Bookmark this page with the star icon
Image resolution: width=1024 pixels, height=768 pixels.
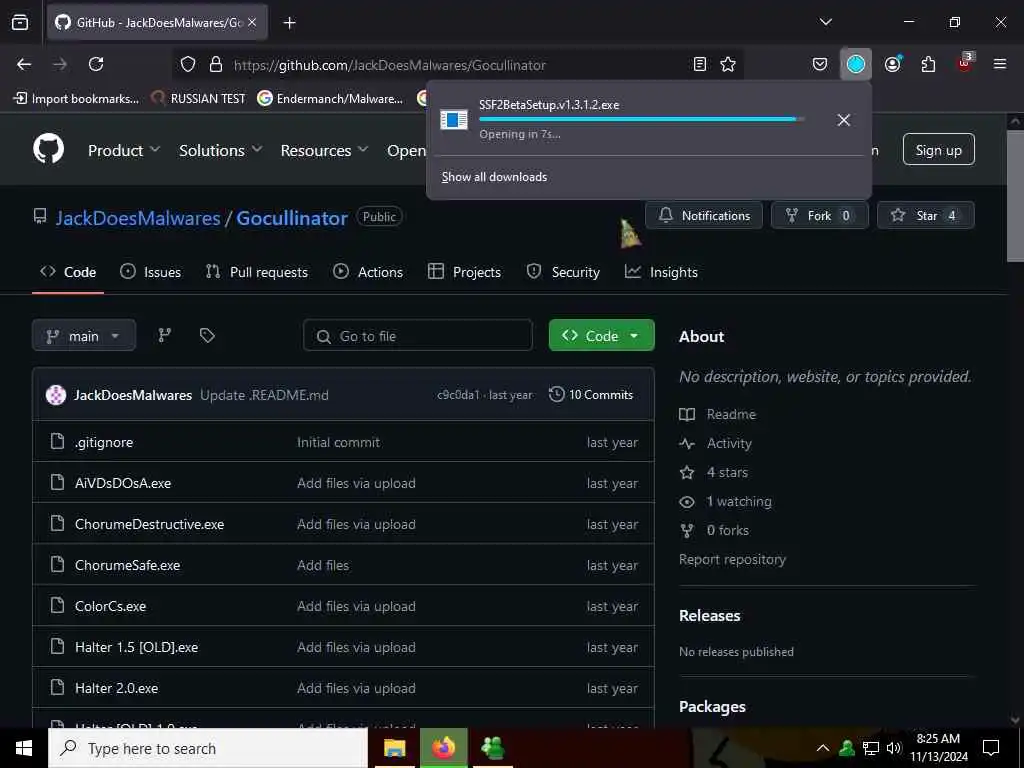728,64
